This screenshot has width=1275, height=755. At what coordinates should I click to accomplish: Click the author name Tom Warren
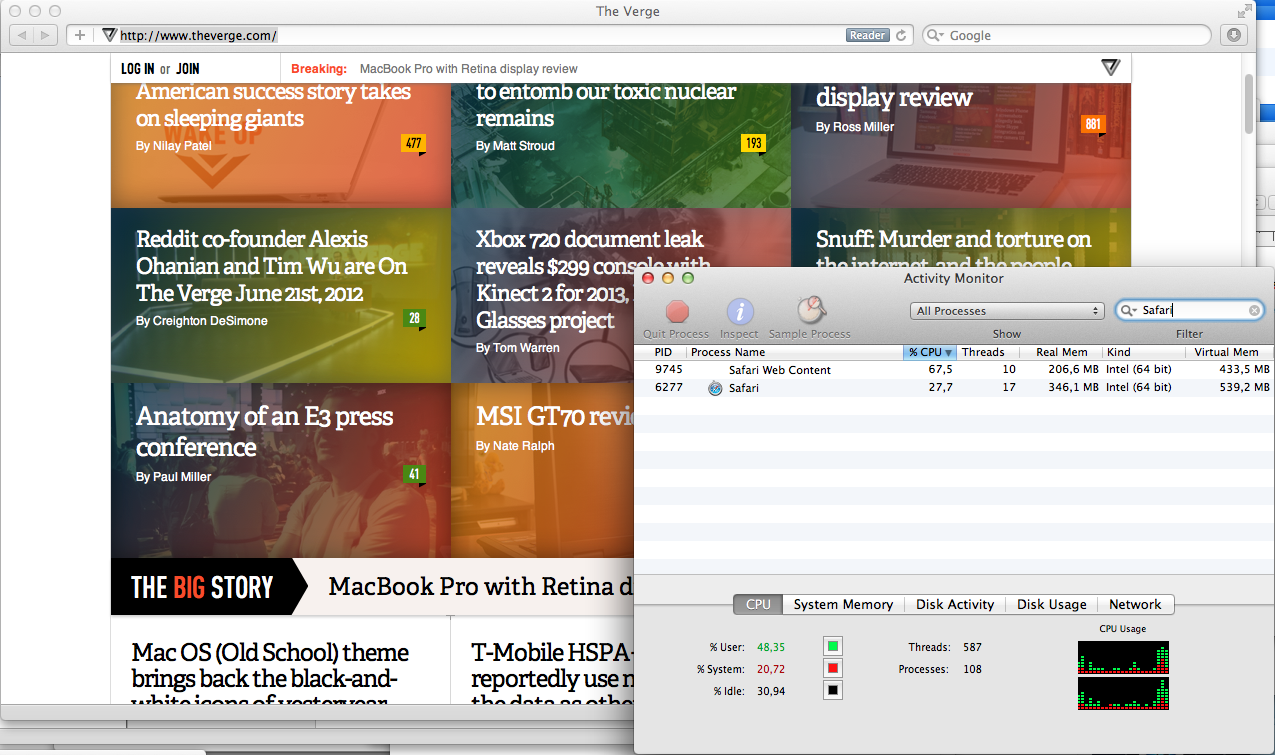click(x=526, y=348)
